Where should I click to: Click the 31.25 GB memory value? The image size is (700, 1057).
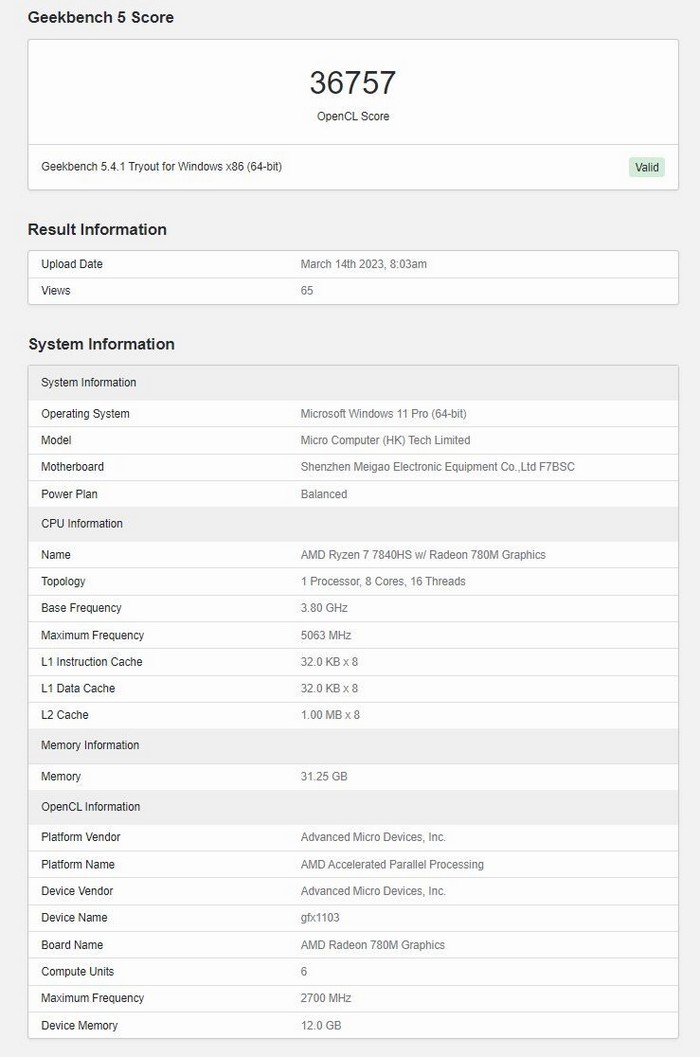pos(324,777)
